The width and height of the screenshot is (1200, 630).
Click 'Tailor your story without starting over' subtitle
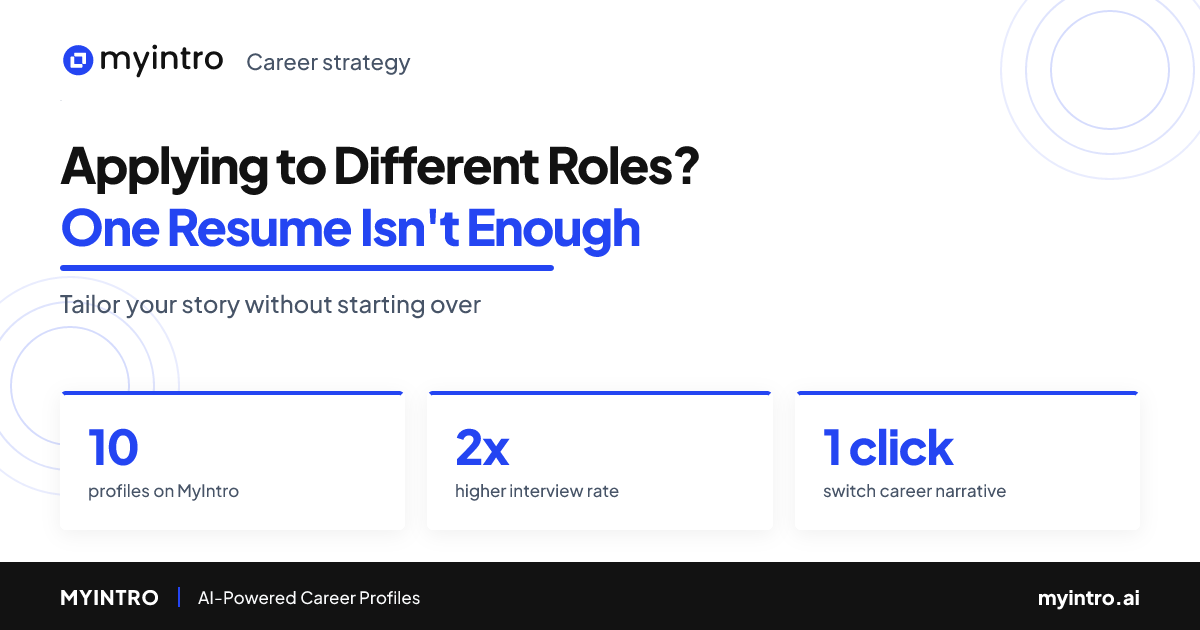[x=271, y=305]
